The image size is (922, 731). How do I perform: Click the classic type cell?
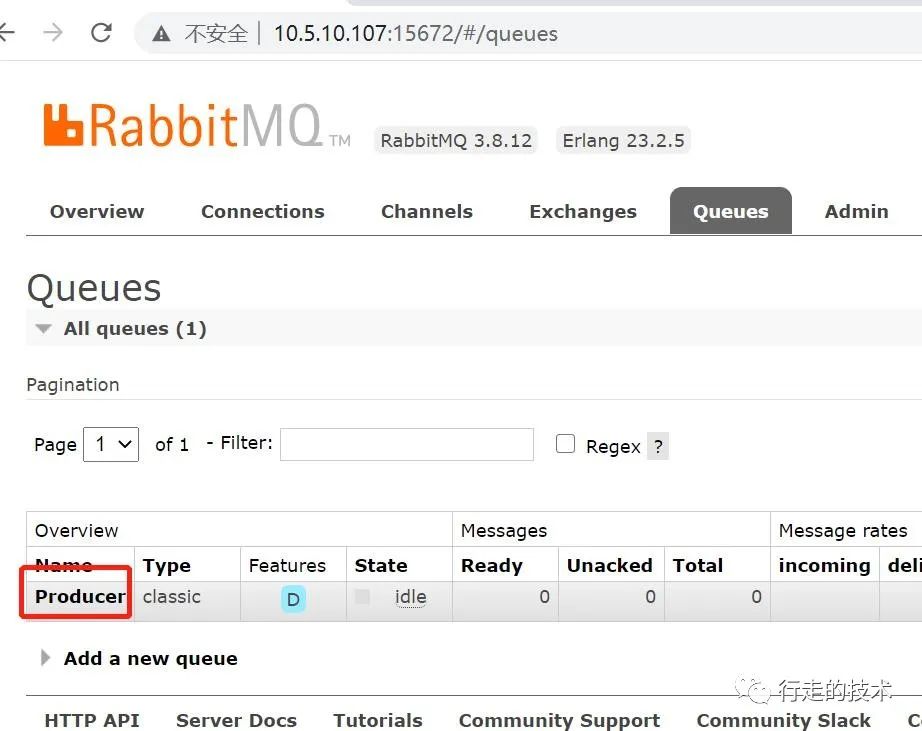[172, 596]
